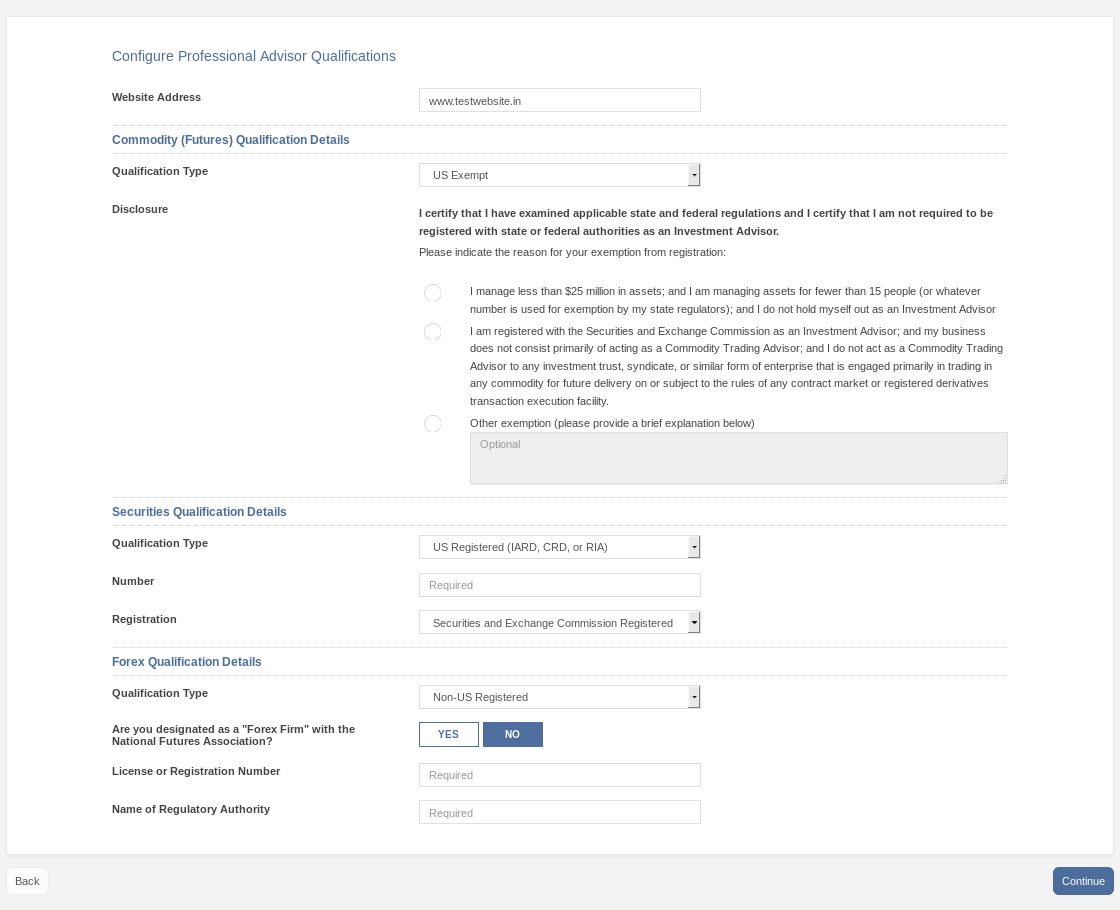Click the License or Registration Number field

pos(559,775)
